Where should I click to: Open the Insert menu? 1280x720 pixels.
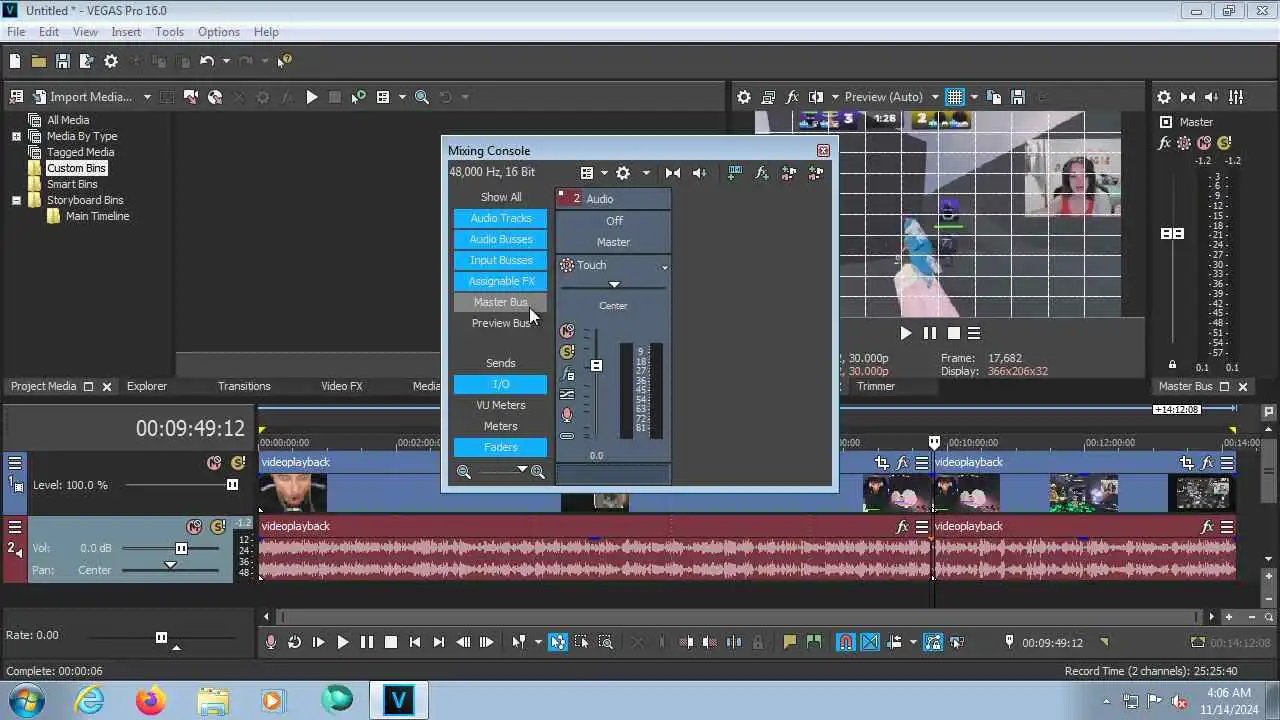126,32
